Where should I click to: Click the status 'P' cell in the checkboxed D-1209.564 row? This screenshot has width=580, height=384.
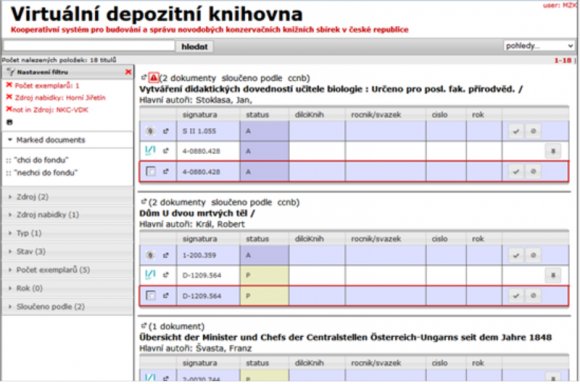264,296
